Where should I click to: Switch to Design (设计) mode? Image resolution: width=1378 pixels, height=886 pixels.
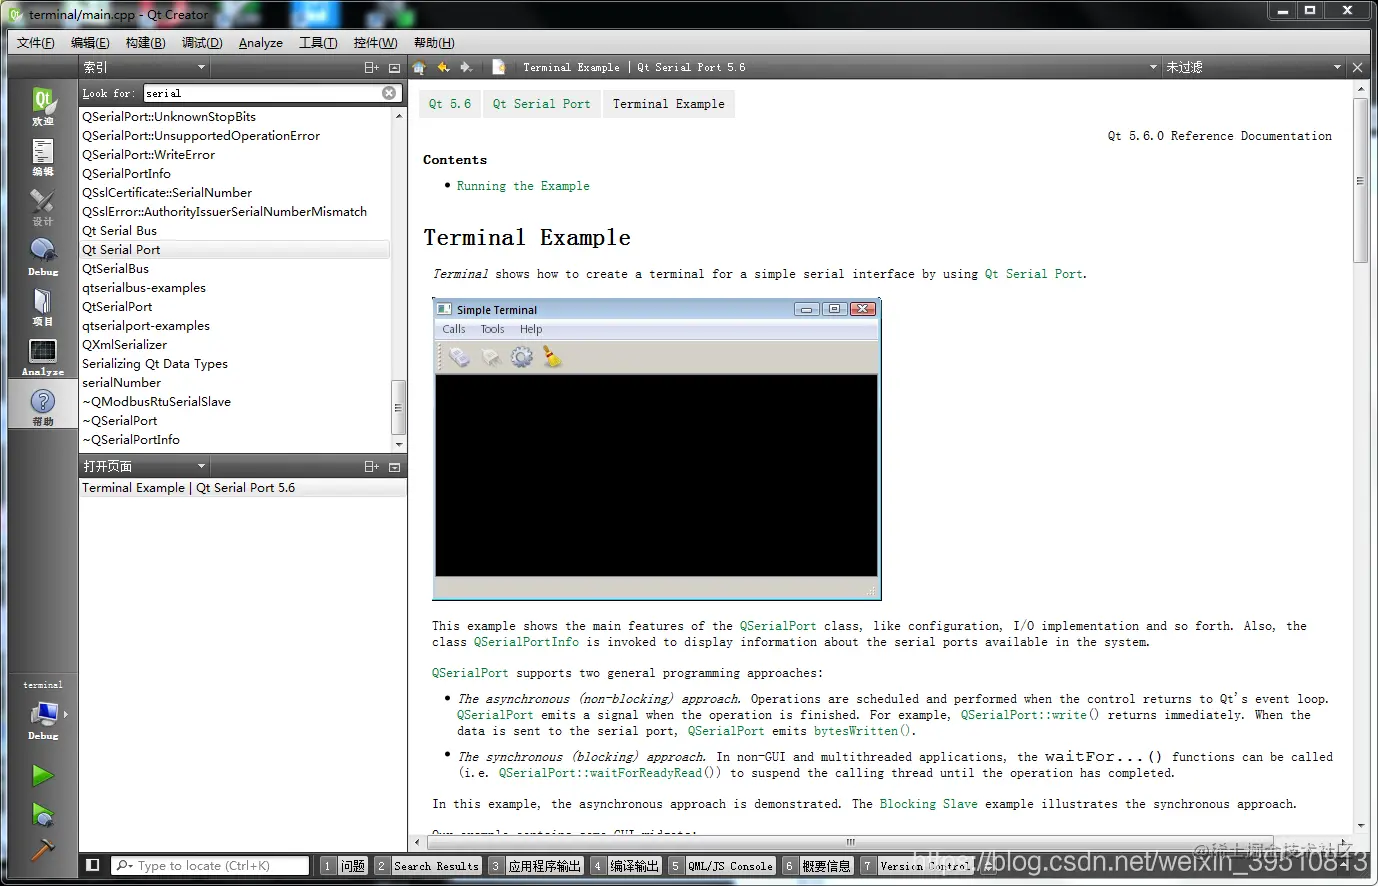[x=43, y=206]
